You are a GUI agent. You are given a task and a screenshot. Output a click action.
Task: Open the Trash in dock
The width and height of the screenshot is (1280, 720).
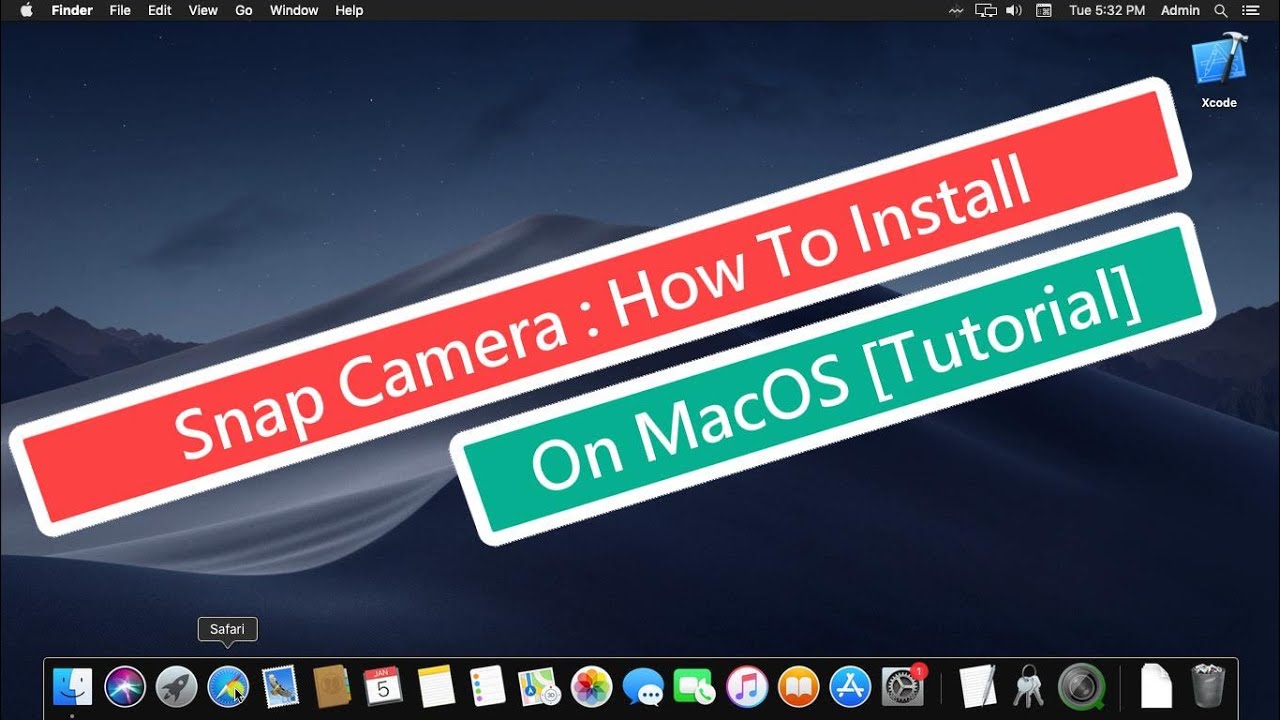pyautogui.click(x=1208, y=687)
